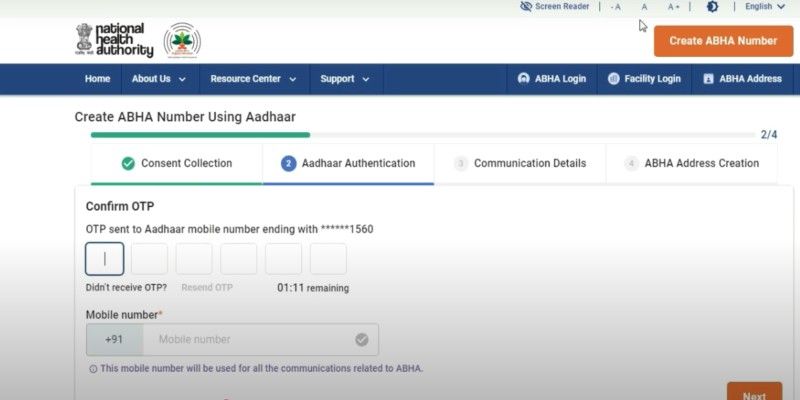Focus the first OTP digit box
800x400 pixels.
click(x=105, y=259)
